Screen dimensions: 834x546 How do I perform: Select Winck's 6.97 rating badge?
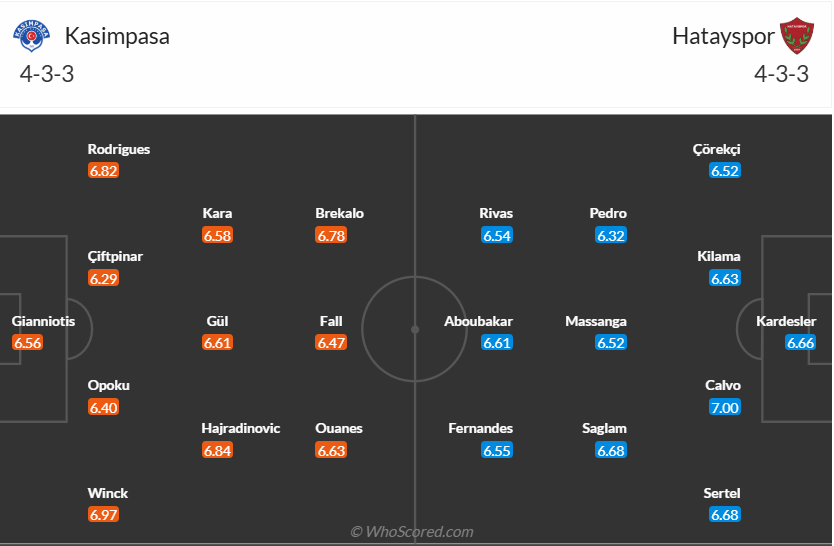coord(104,515)
